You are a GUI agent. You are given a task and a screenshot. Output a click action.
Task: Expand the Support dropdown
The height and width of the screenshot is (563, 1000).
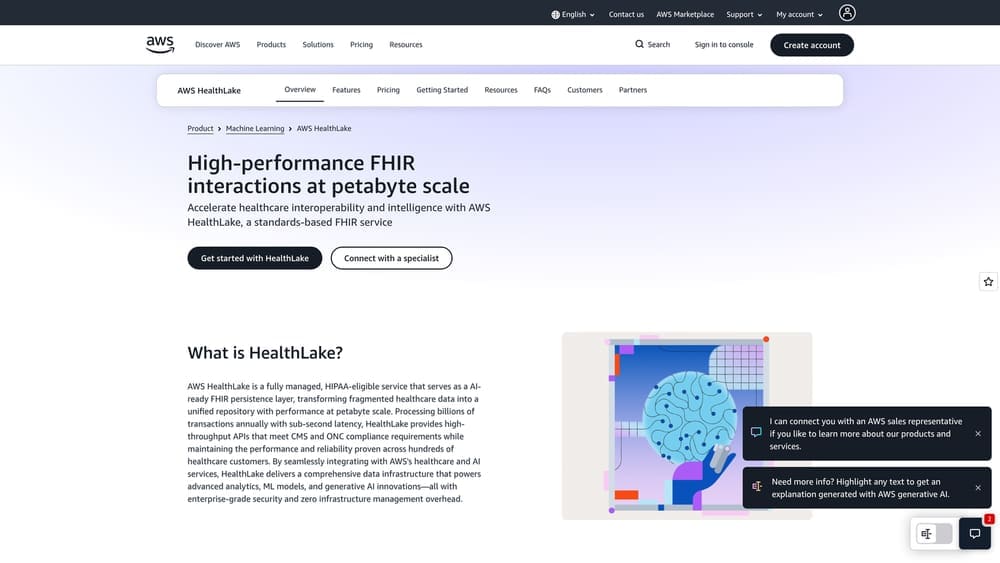744,15
